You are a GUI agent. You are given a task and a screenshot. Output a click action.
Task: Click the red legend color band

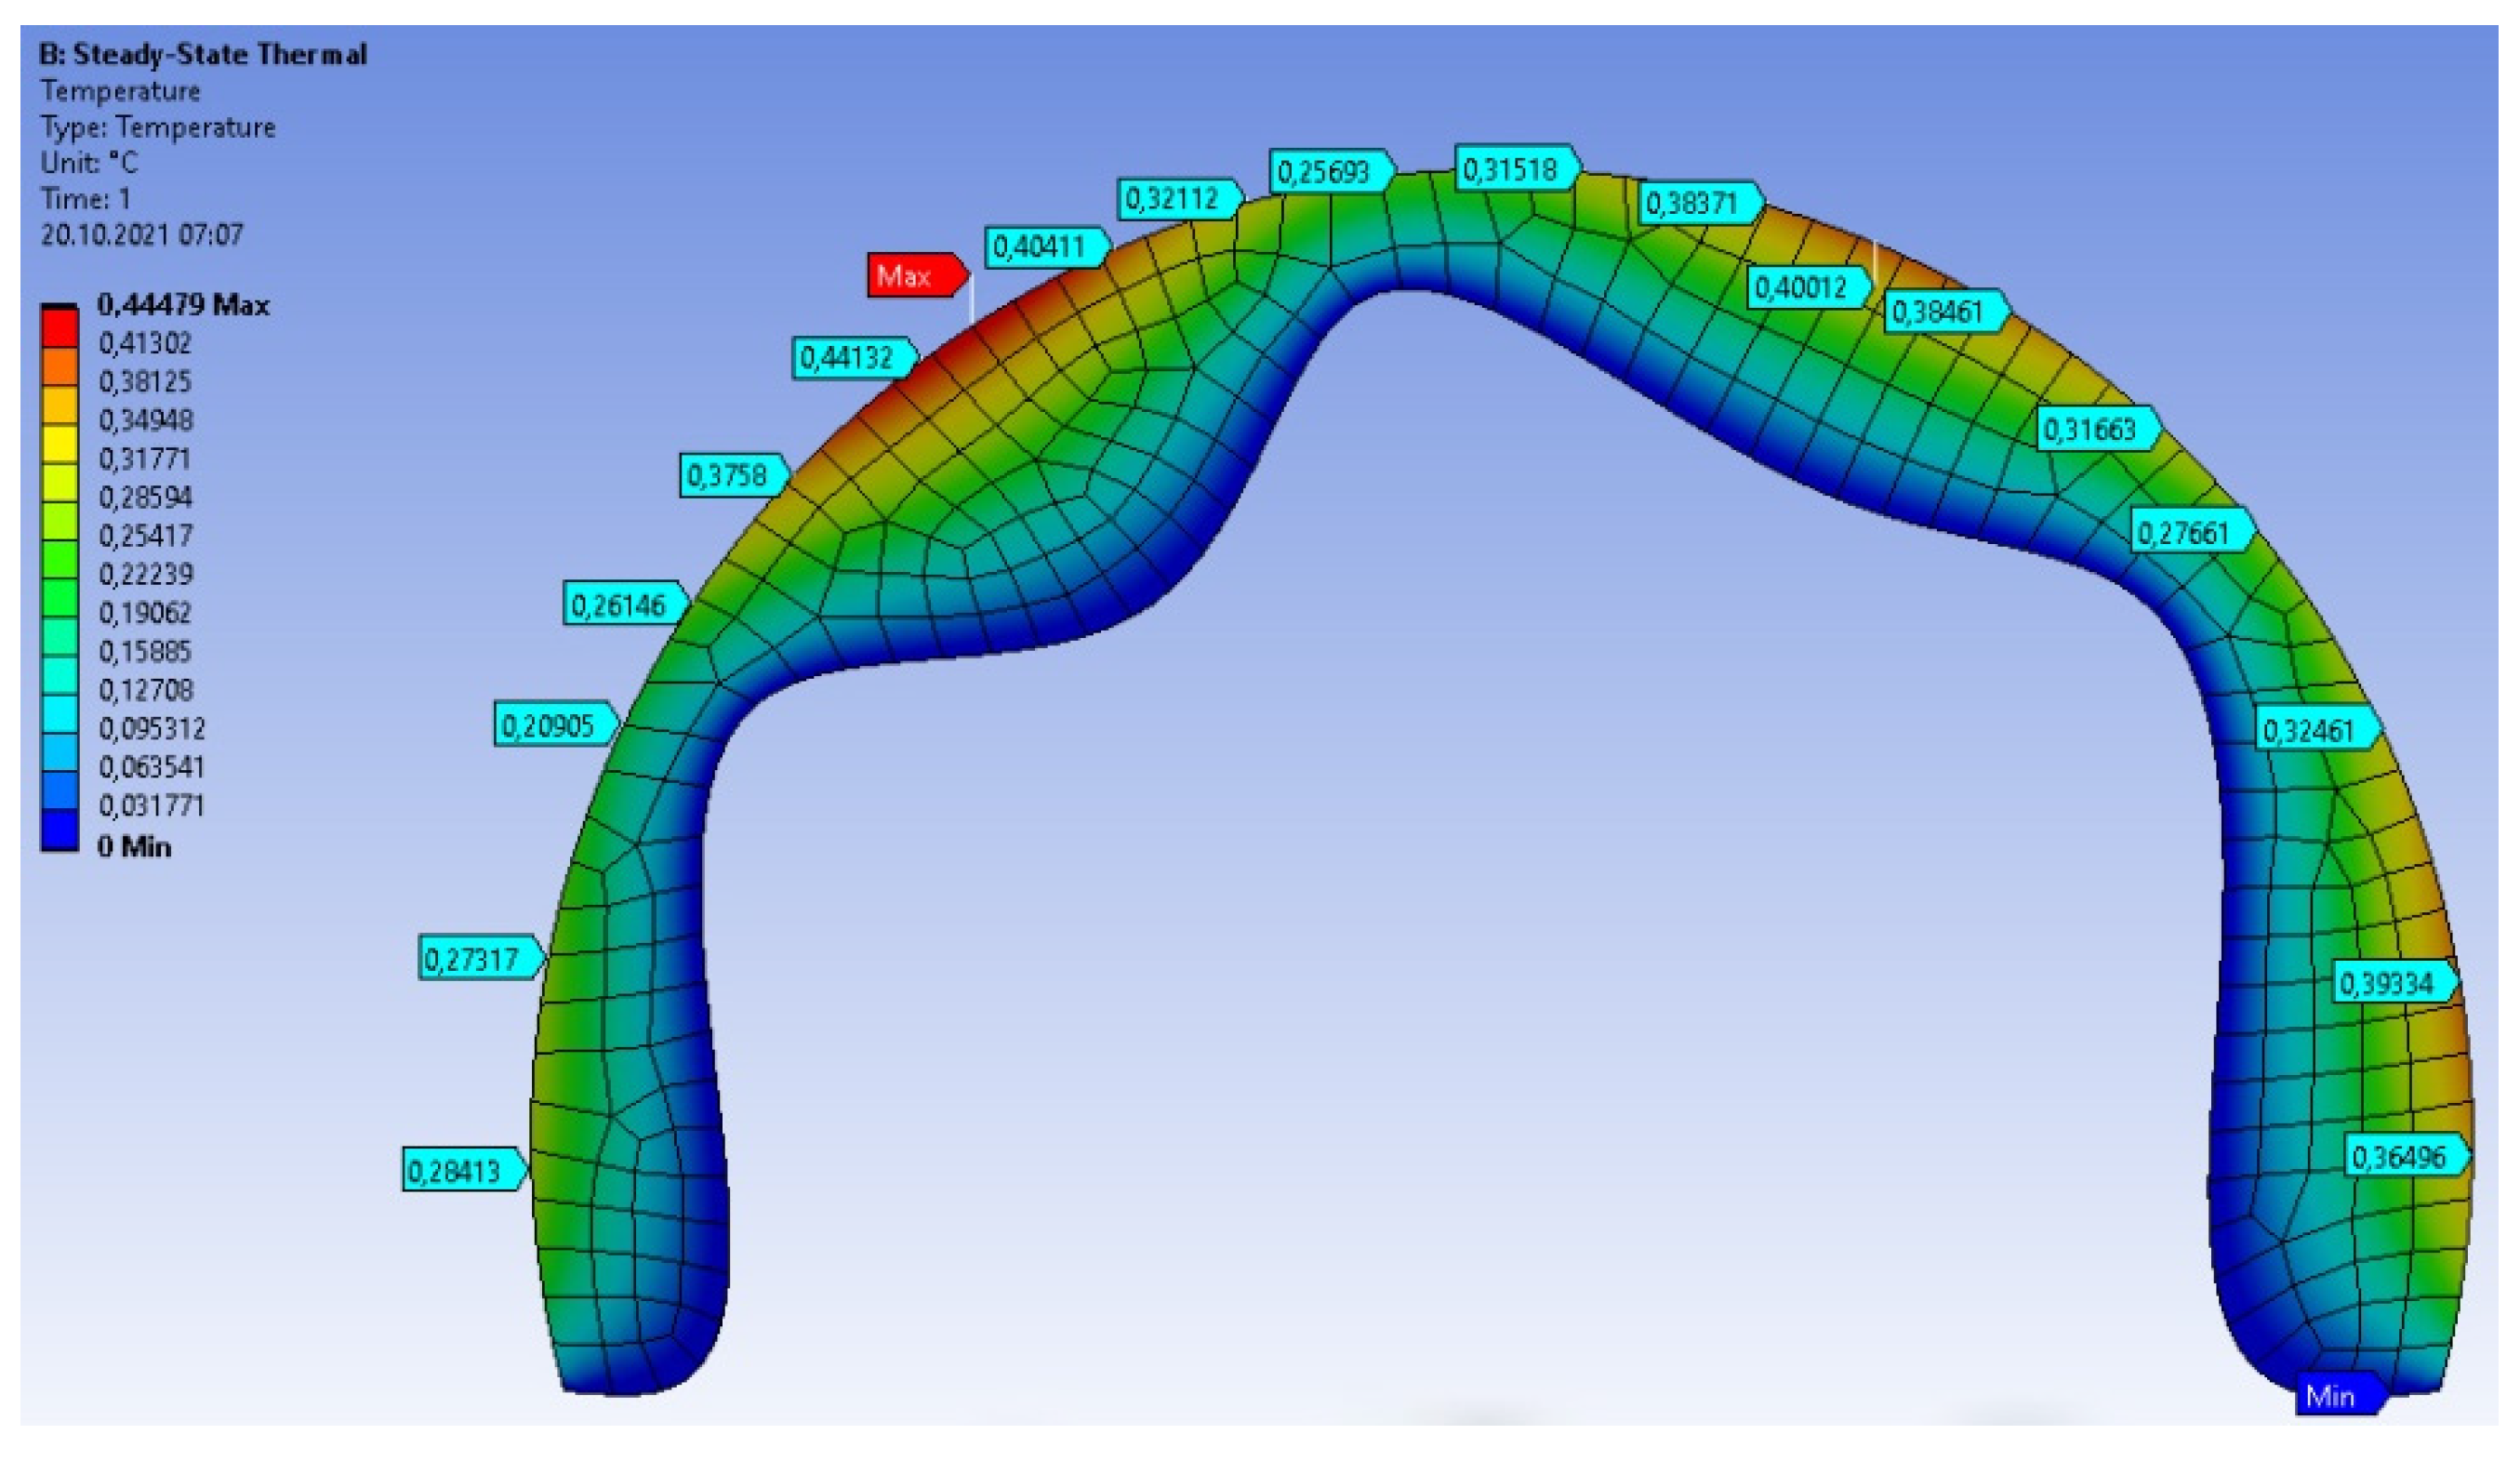tap(59, 326)
